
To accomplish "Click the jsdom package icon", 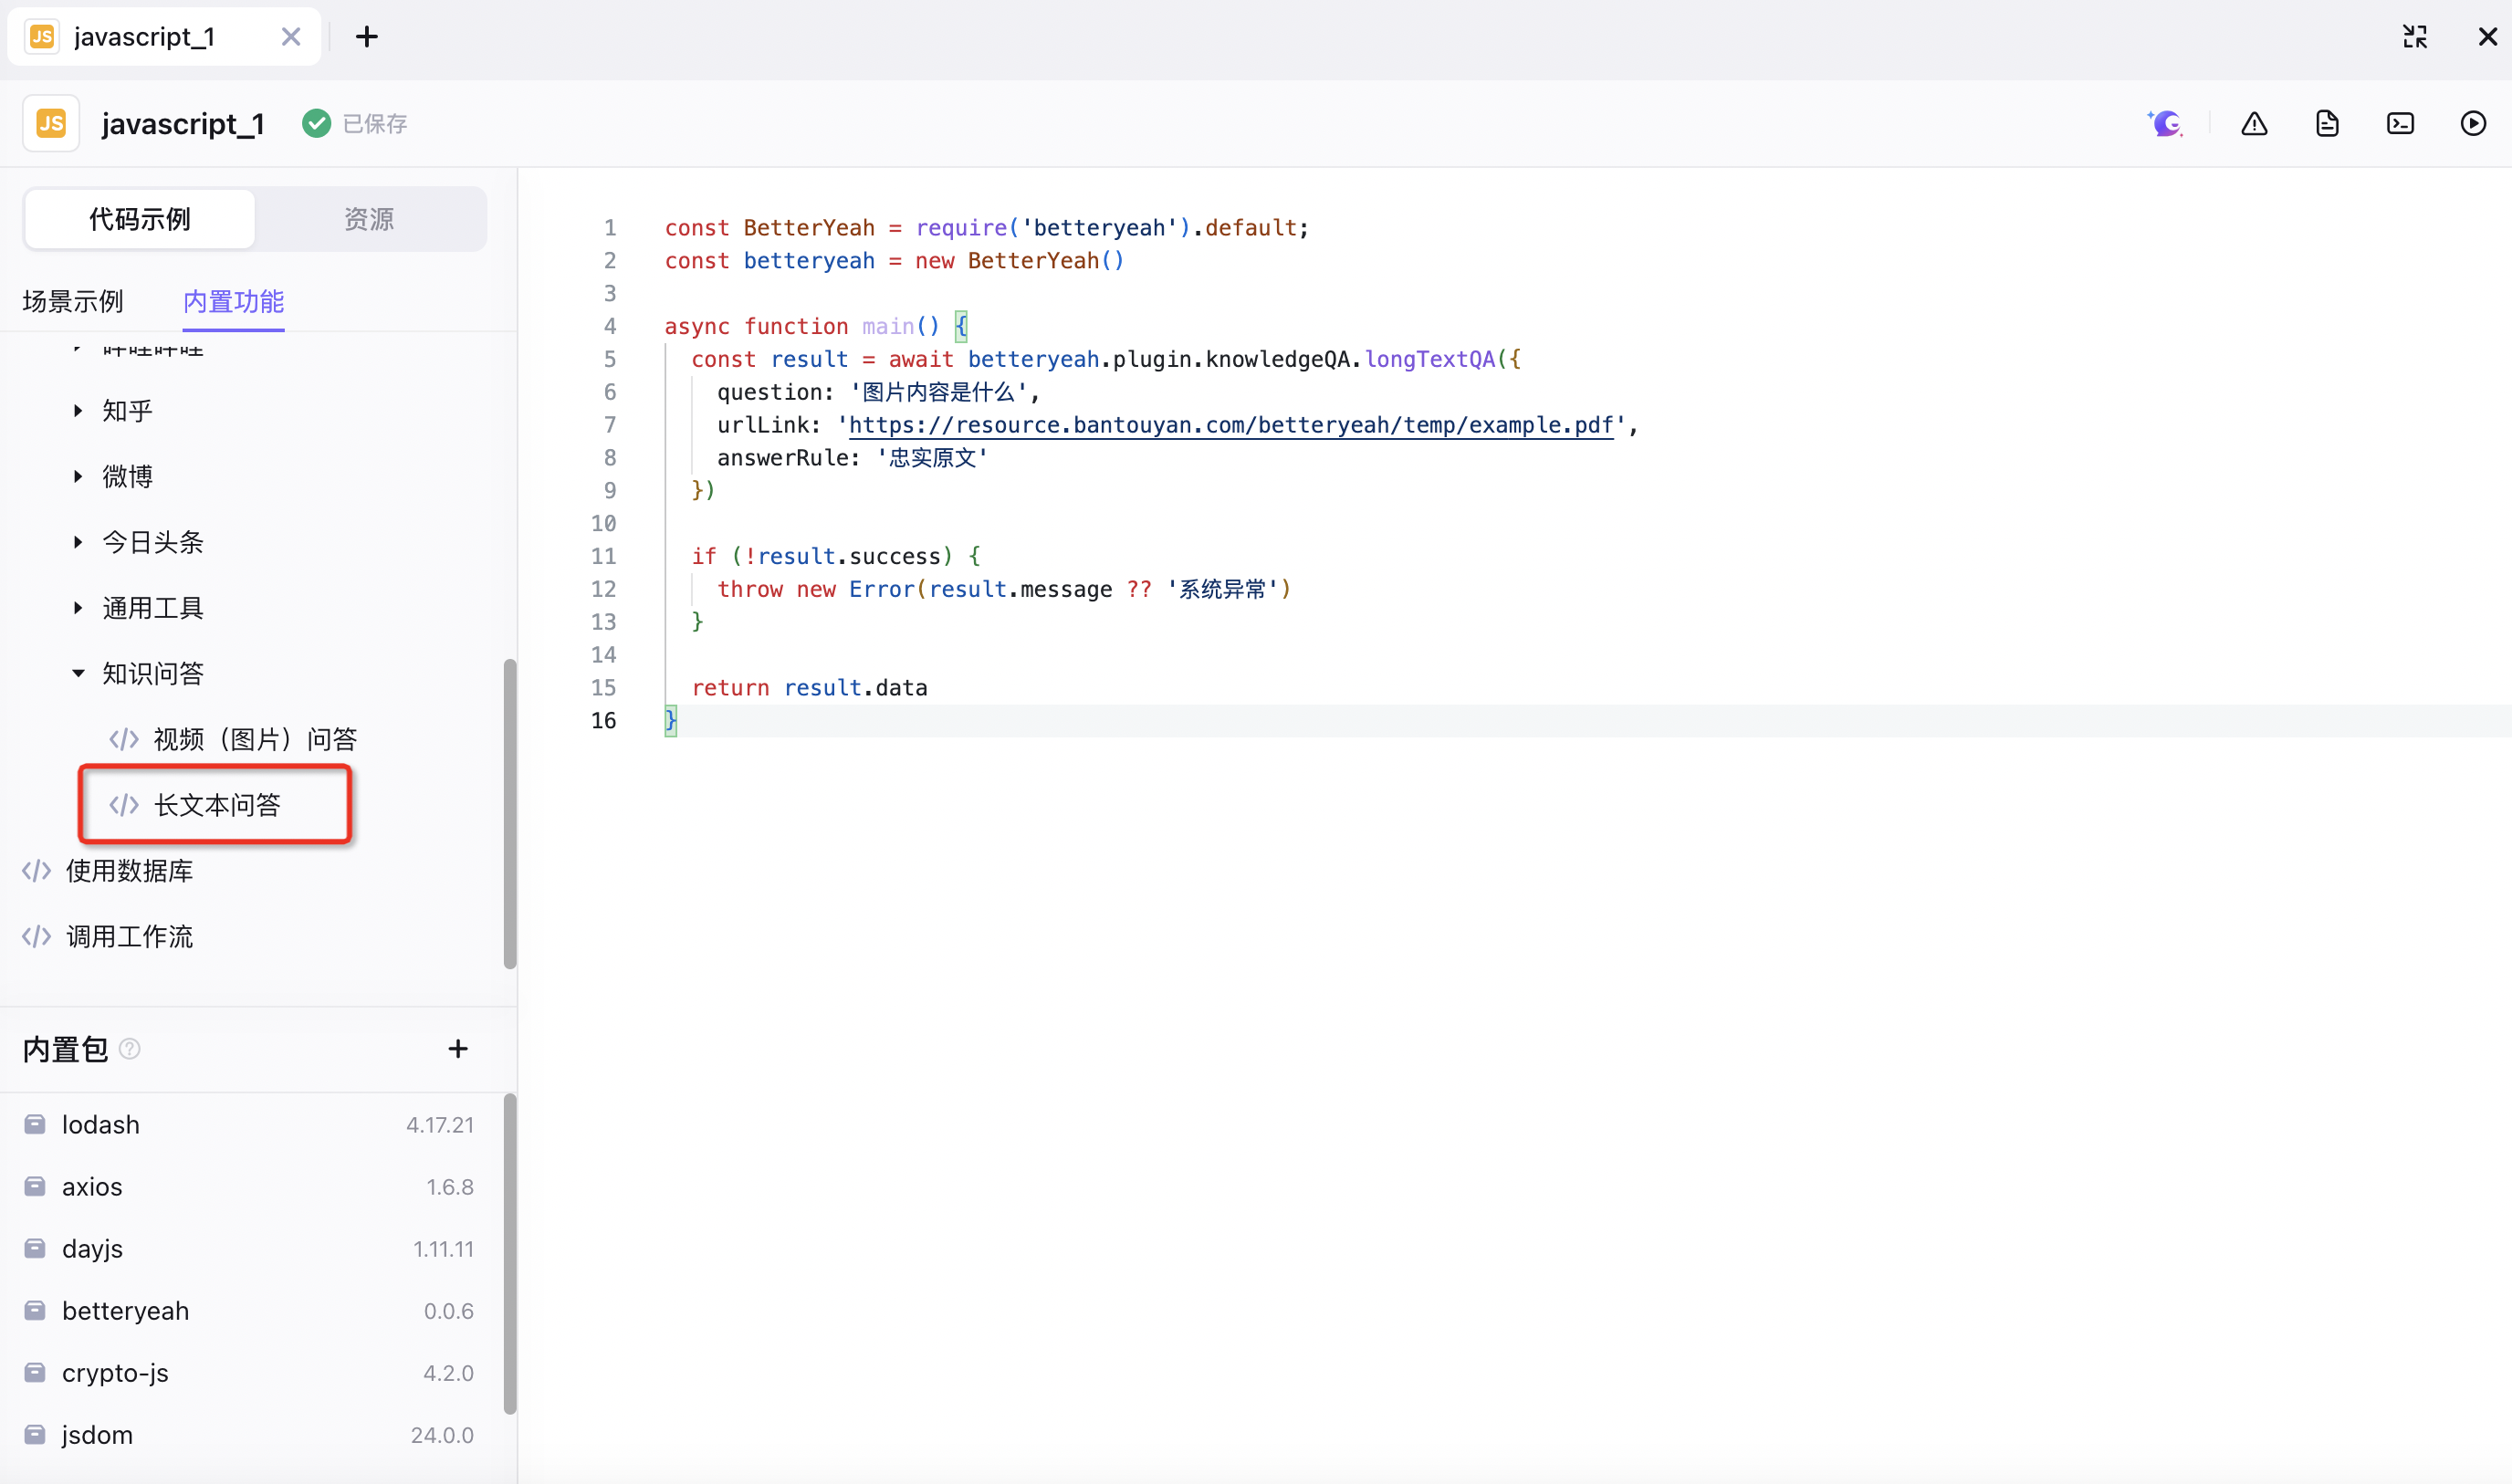I will [x=35, y=1434].
